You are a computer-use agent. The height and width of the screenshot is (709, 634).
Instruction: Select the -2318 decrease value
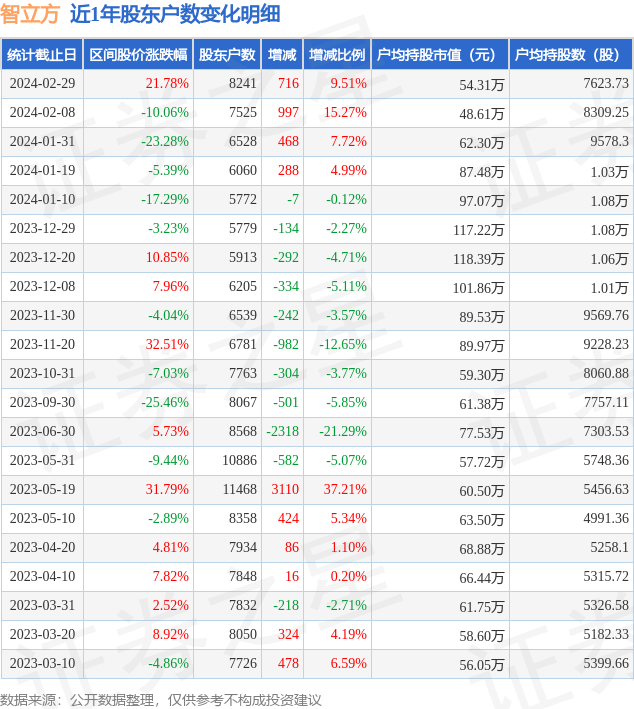[x=282, y=432]
